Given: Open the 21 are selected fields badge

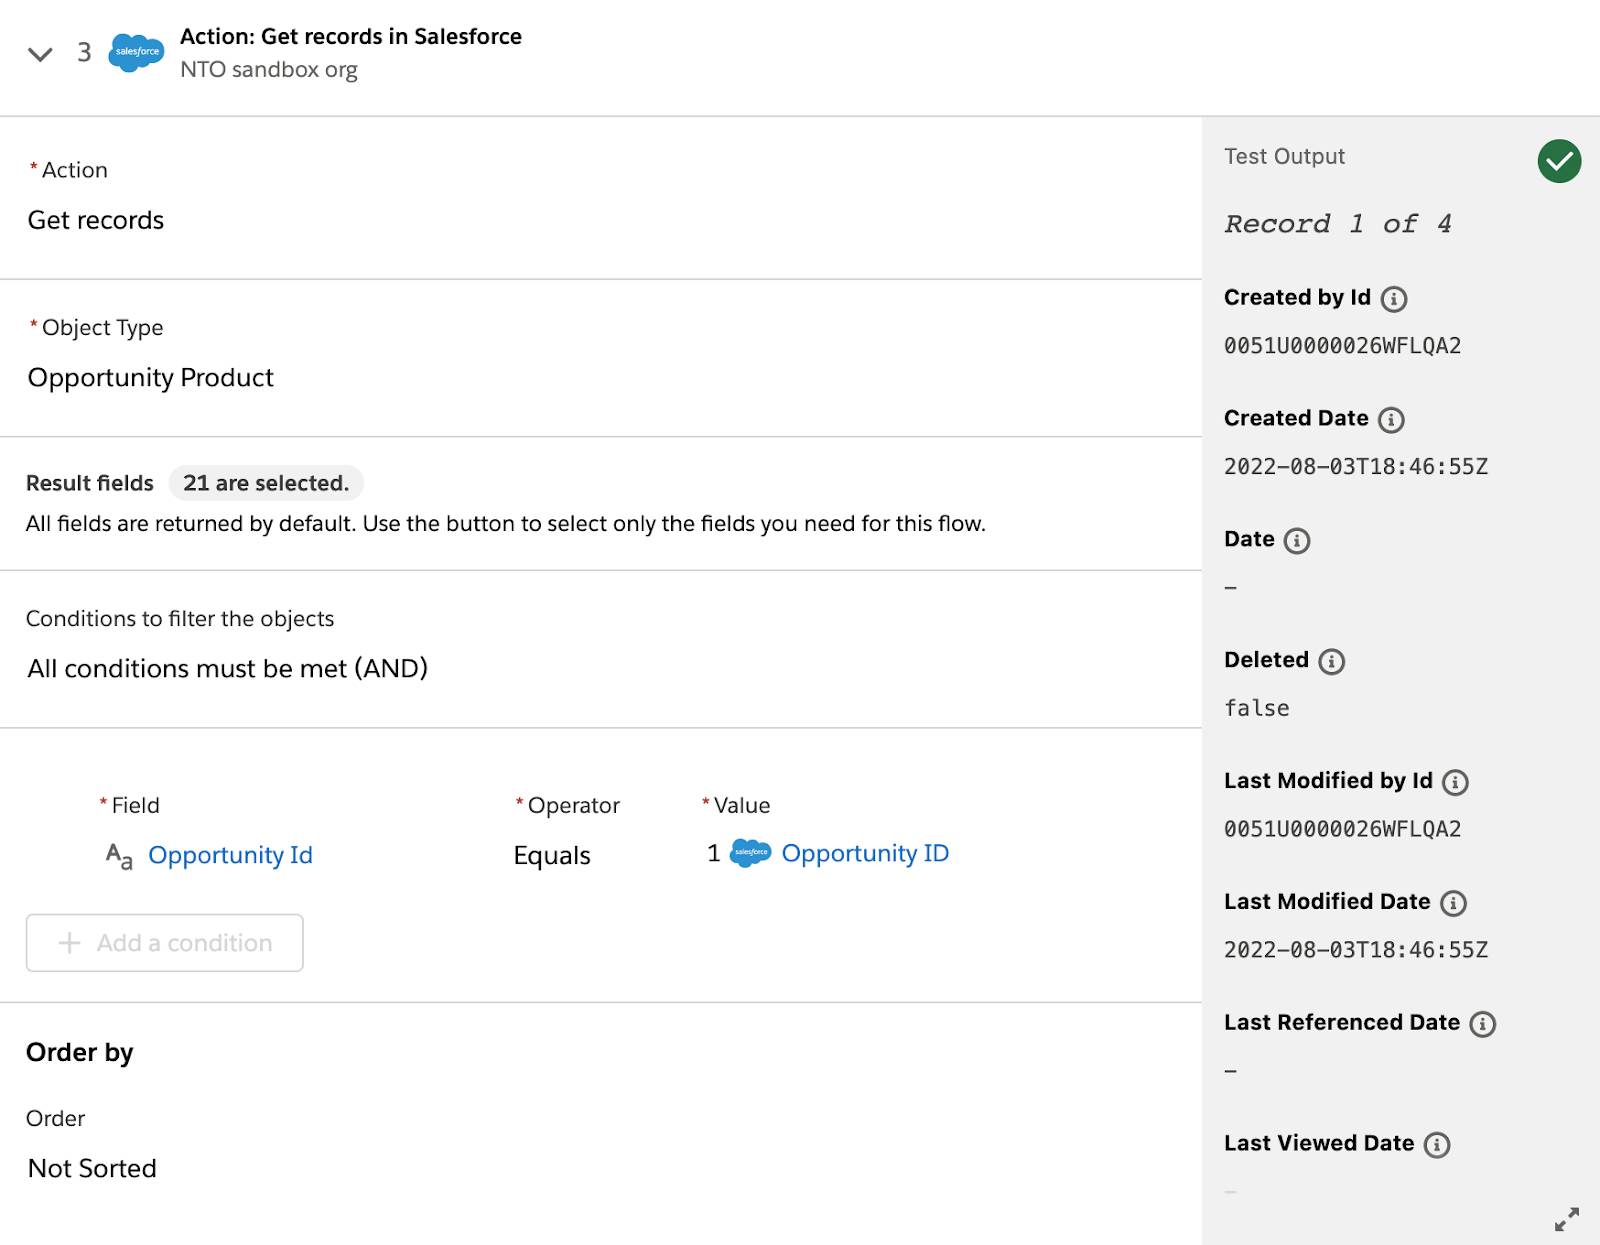Looking at the screenshot, I should point(266,483).
